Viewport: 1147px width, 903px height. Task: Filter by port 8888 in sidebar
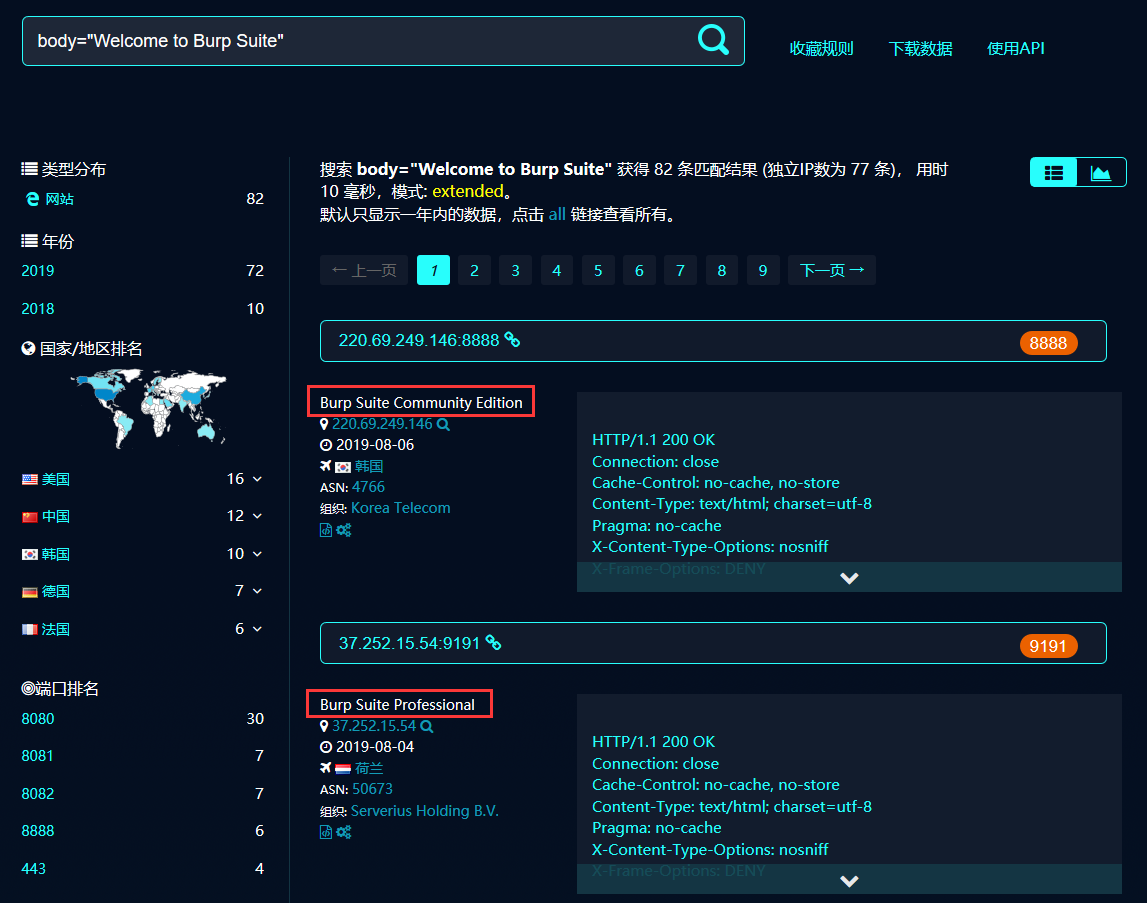tap(38, 831)
